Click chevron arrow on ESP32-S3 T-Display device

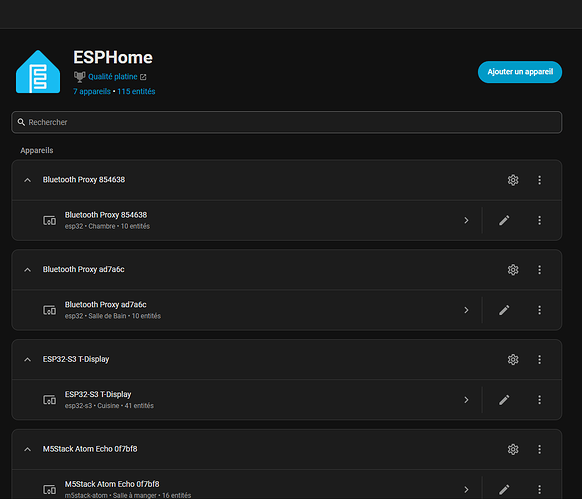[466, 400]
